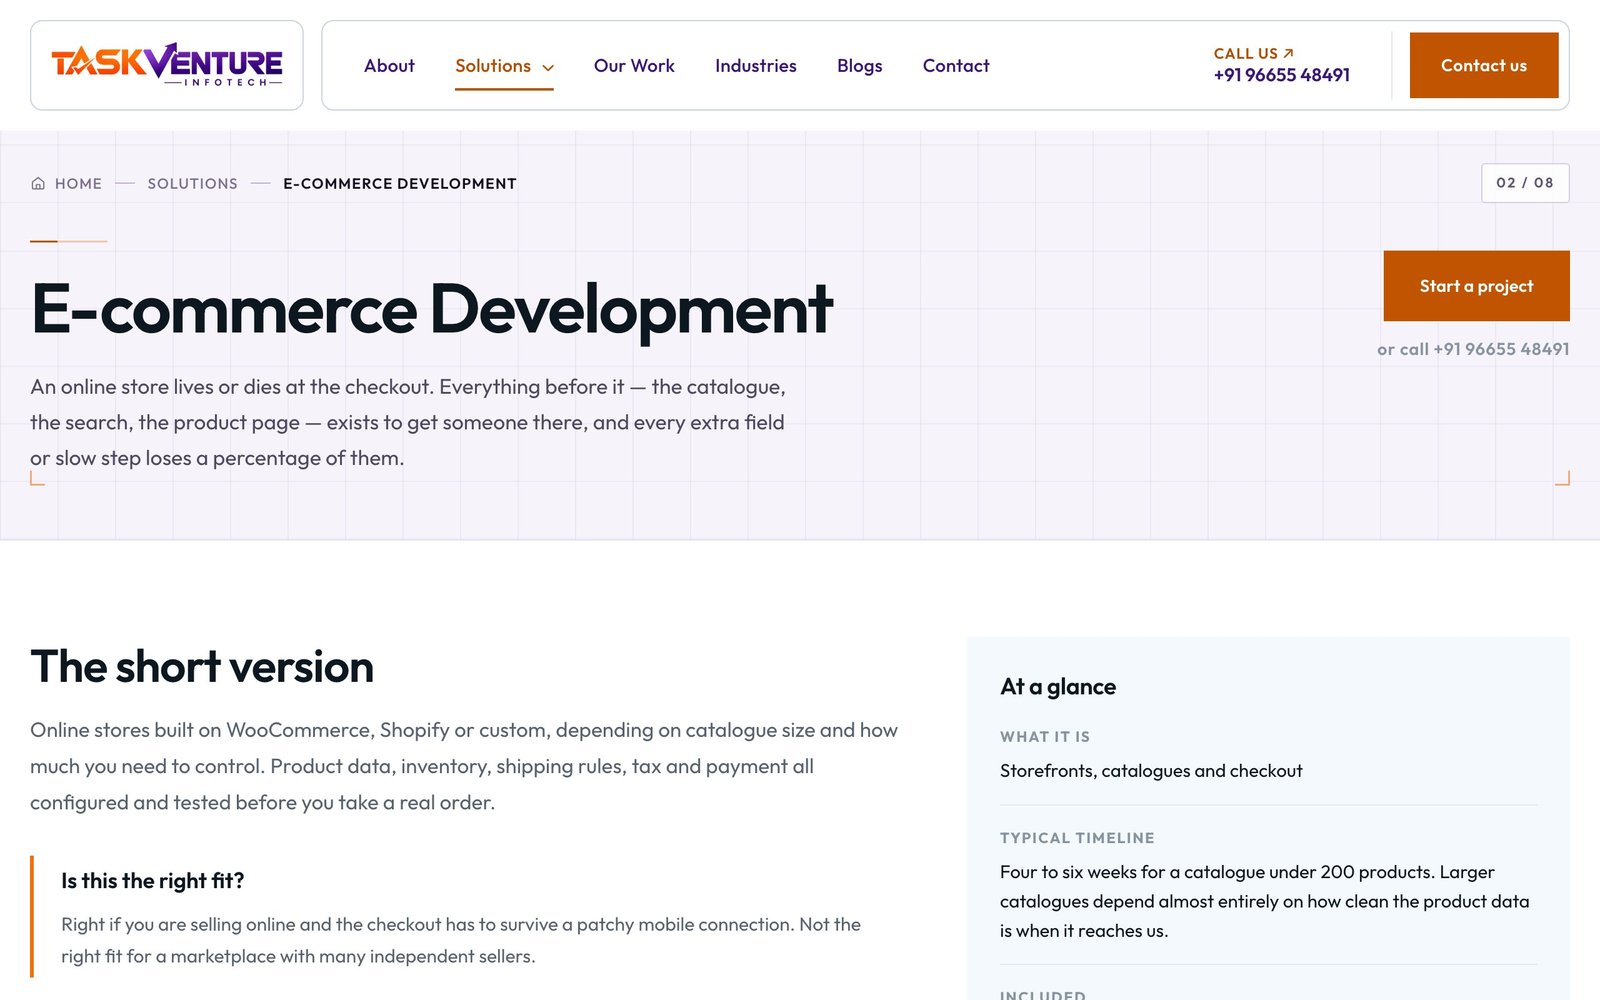The image size is (1600, 1000).
Task: Click 'The short version' heading
Action: click(x=202, y=667)
